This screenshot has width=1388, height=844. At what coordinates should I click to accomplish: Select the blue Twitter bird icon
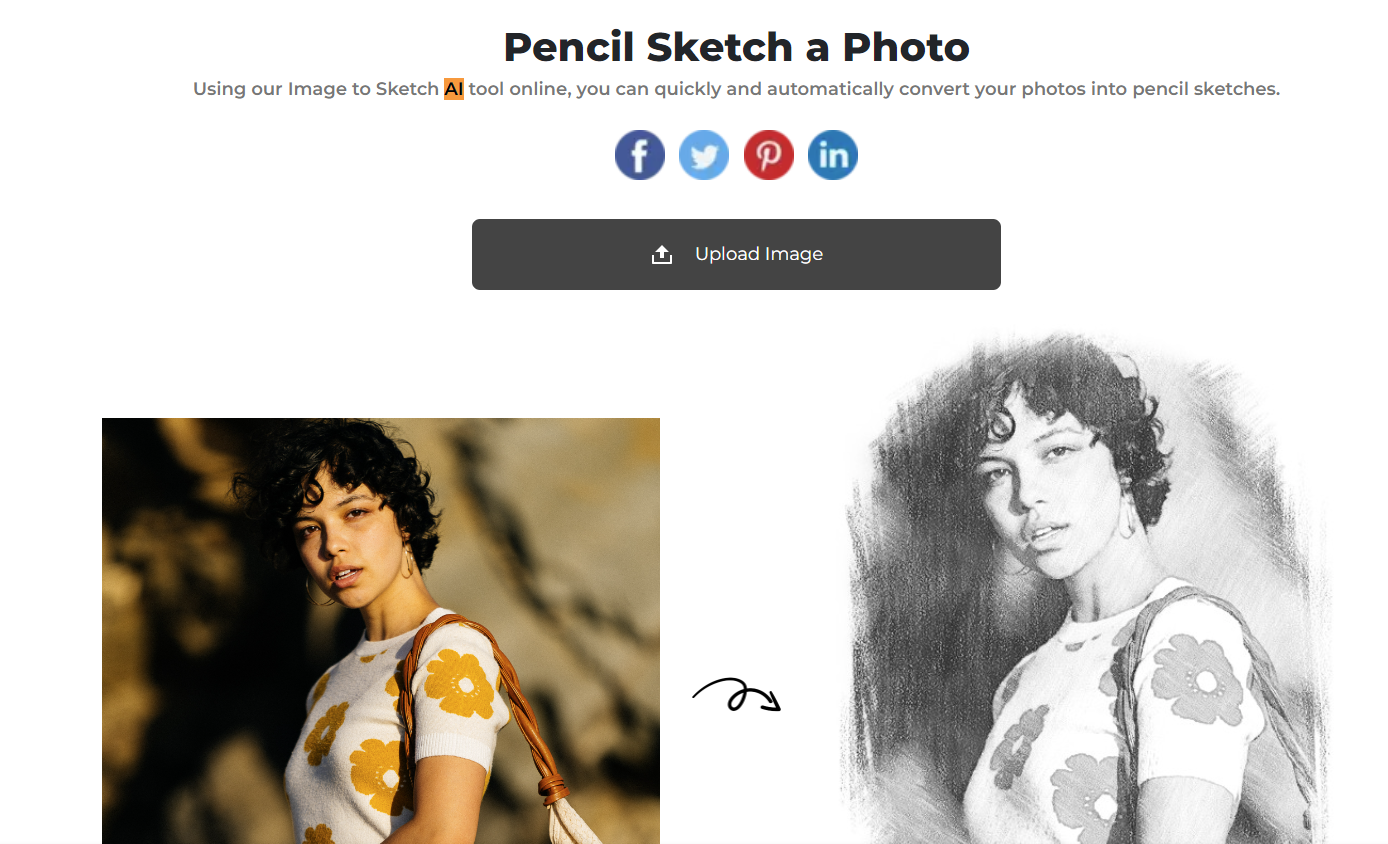coord(704,154)
